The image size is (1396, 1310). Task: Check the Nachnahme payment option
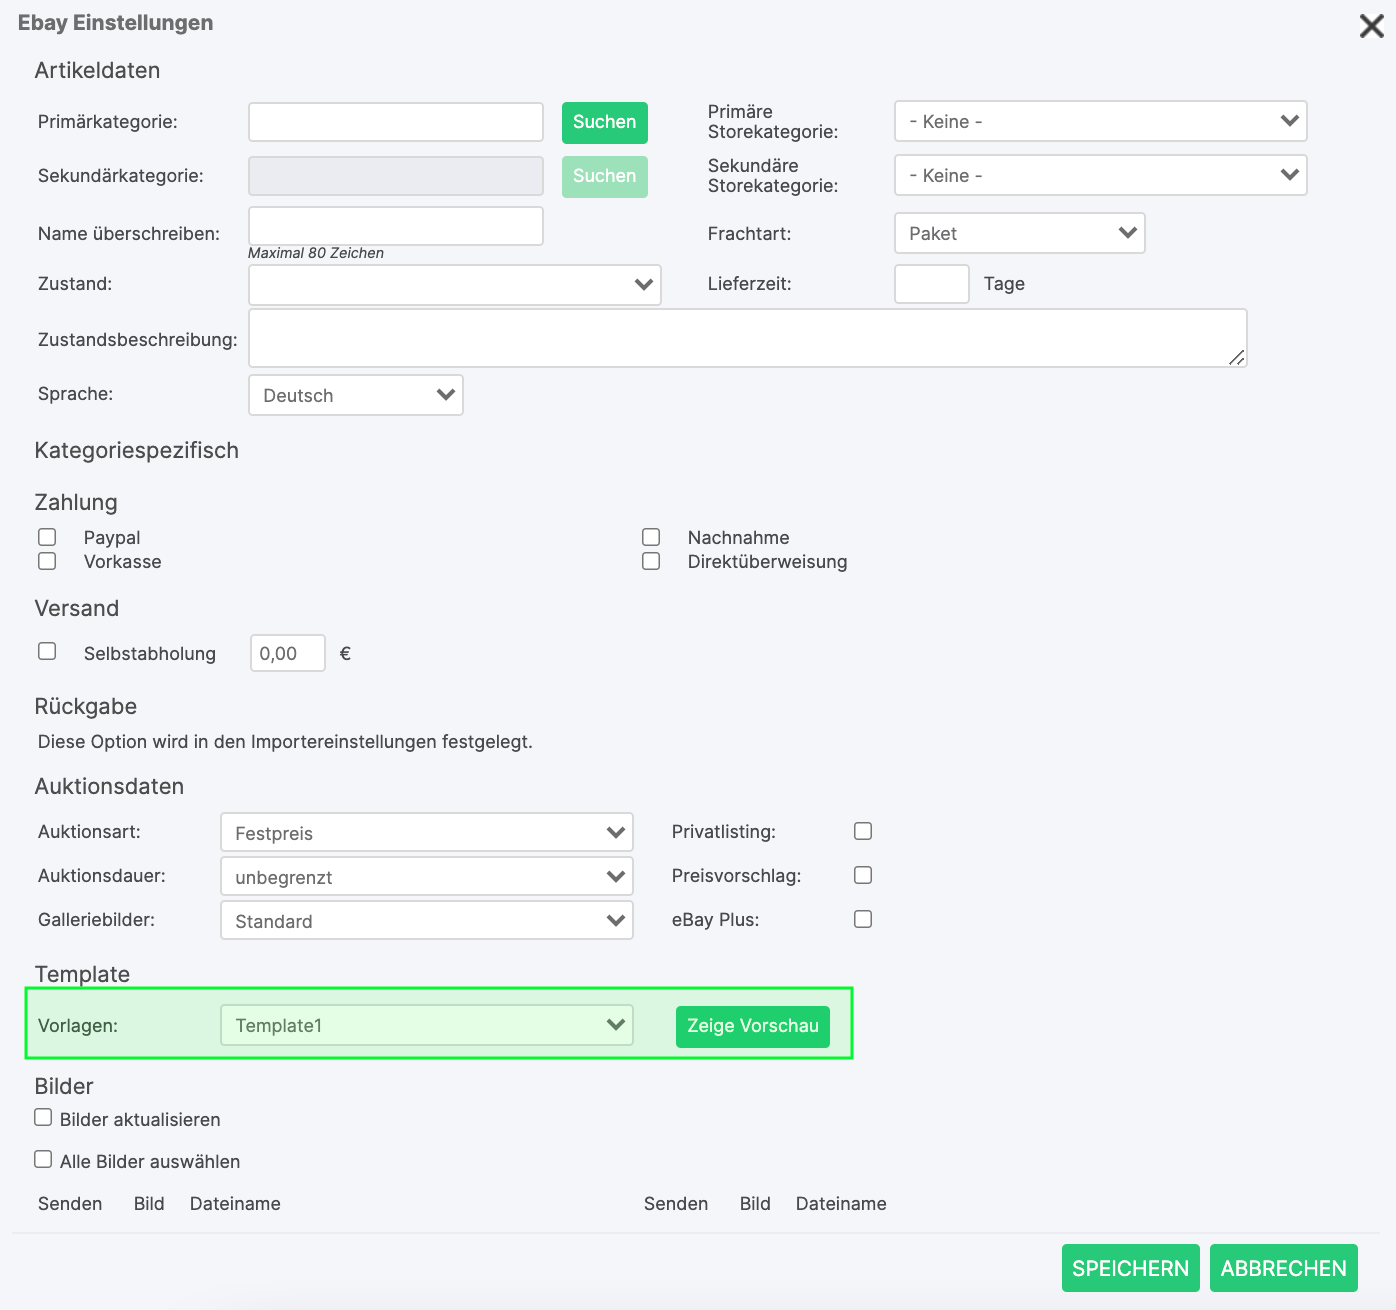651,537
